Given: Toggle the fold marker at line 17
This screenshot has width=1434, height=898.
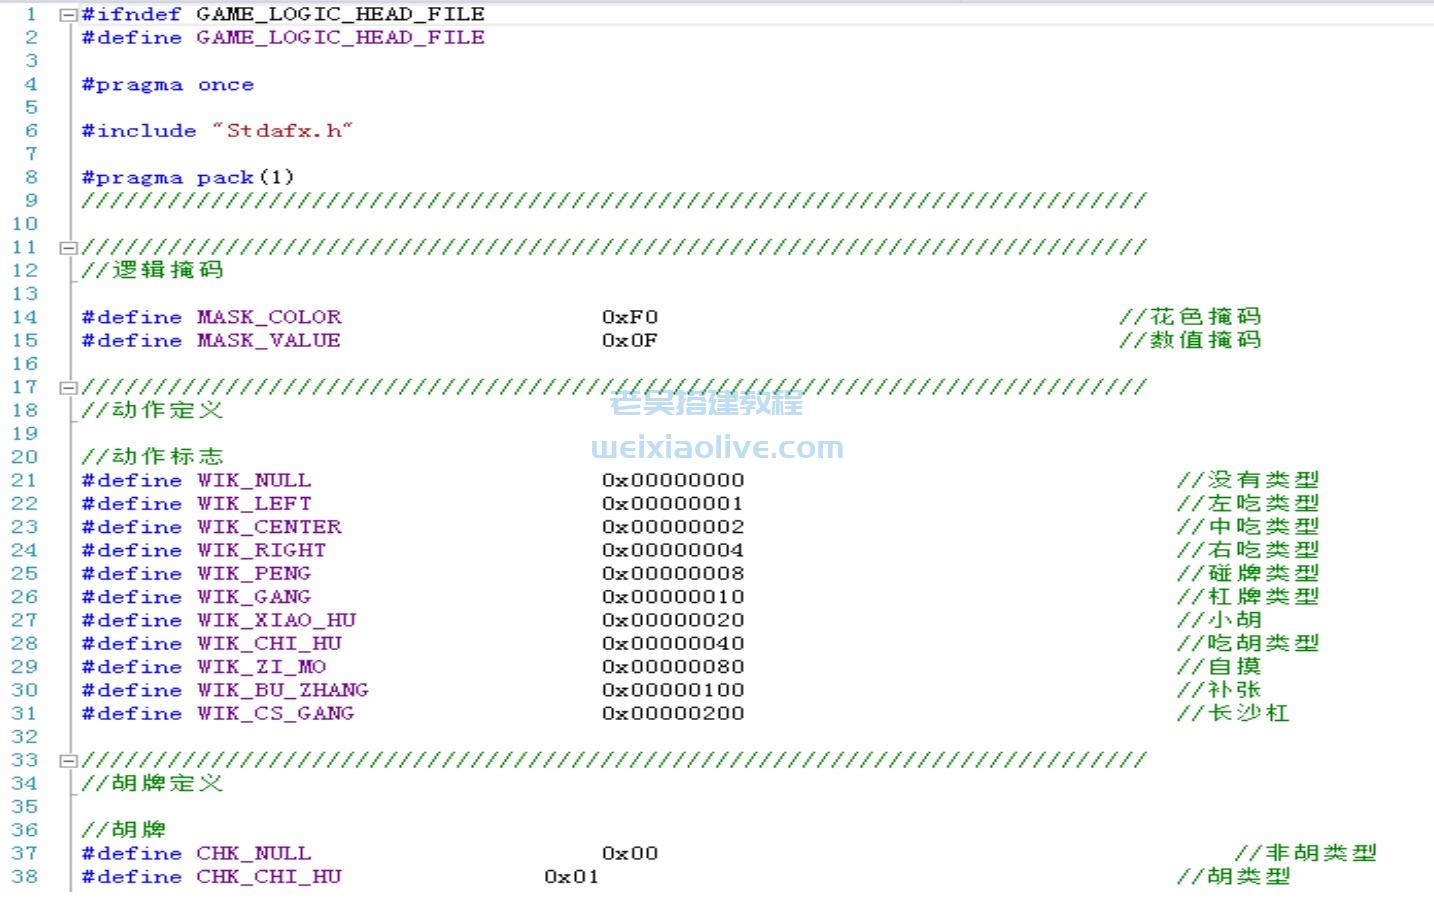Looking at the screenshot, I should pyautogui.click(x=67, y=388).
